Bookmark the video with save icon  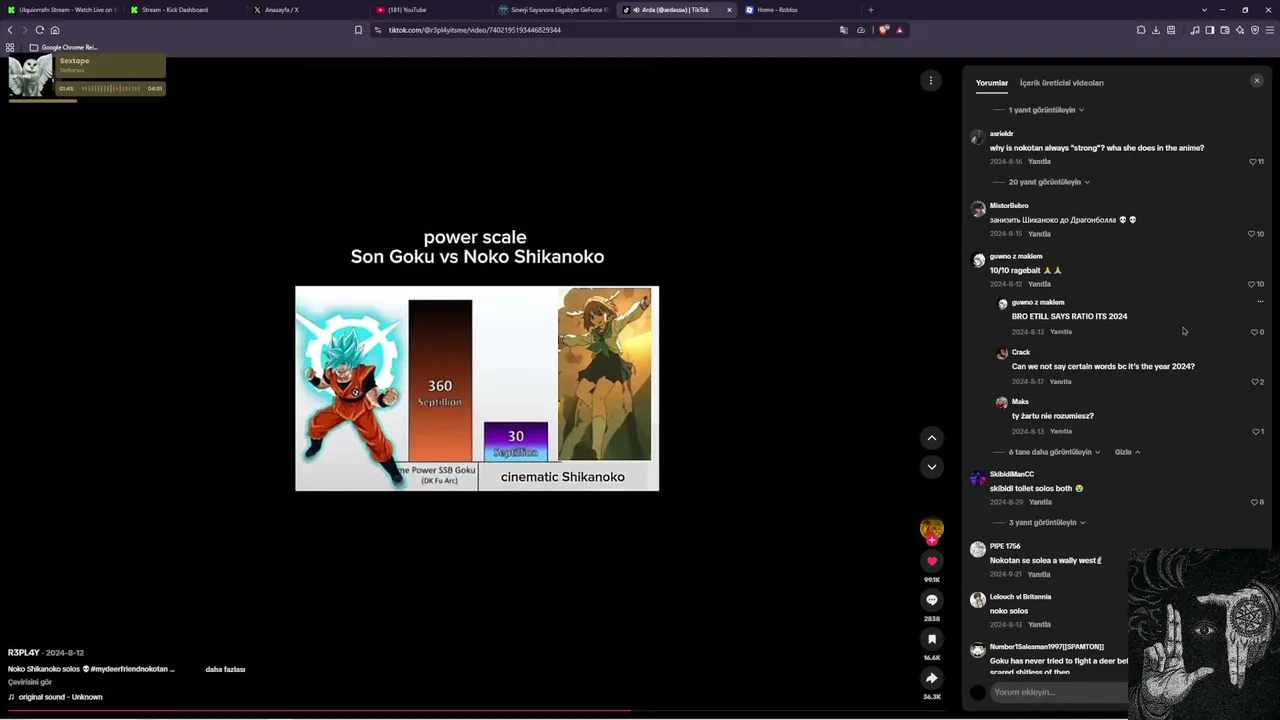tap(932, 639)
